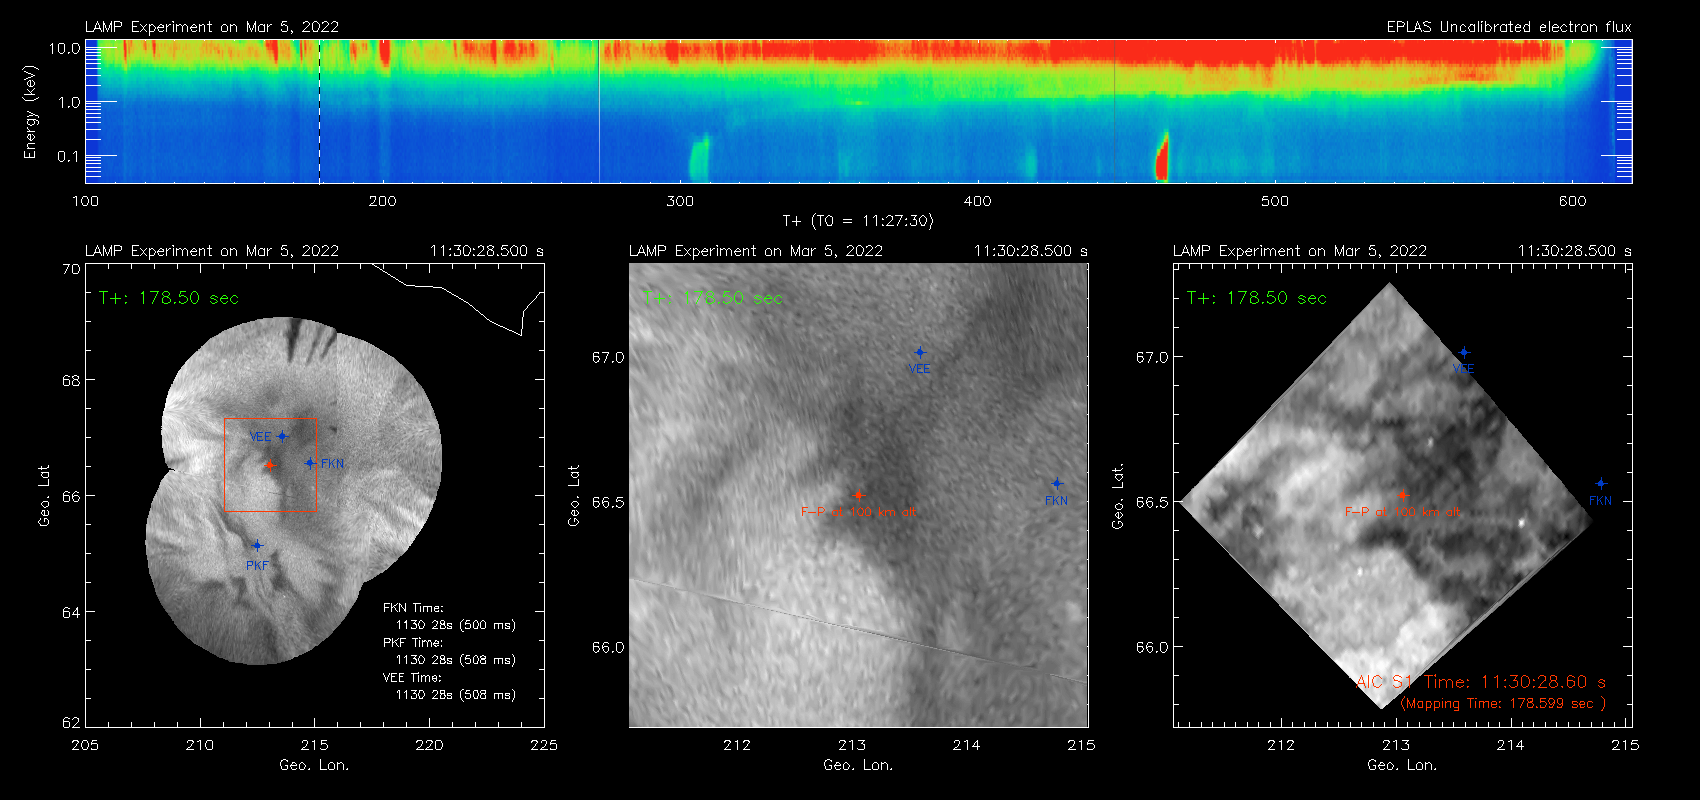The height and width of the screenshot is (800, 1700).
Task: Click the 'Geo. Lat' label of the middle panel
Action: click(574, 495)
